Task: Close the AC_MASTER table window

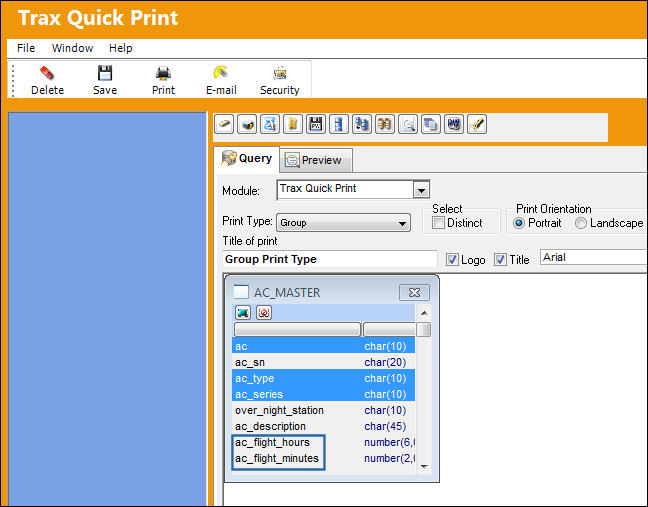Action: point(414,293)
